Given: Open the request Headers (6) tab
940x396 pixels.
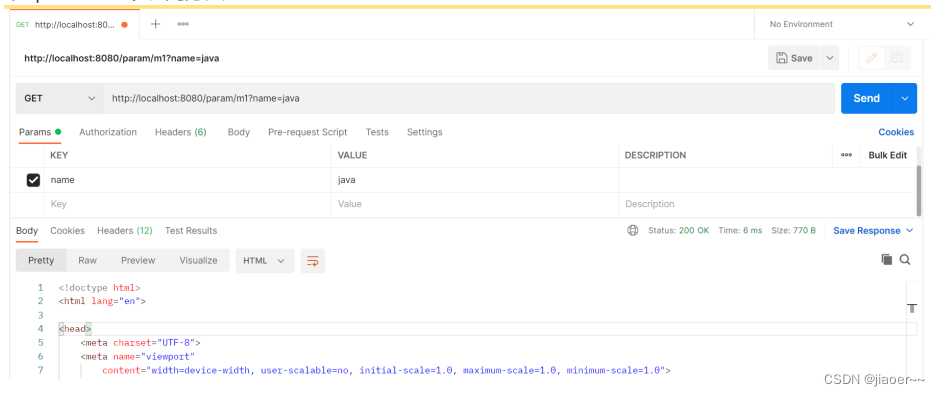Looking at the screenshot, I should (180, 132).
